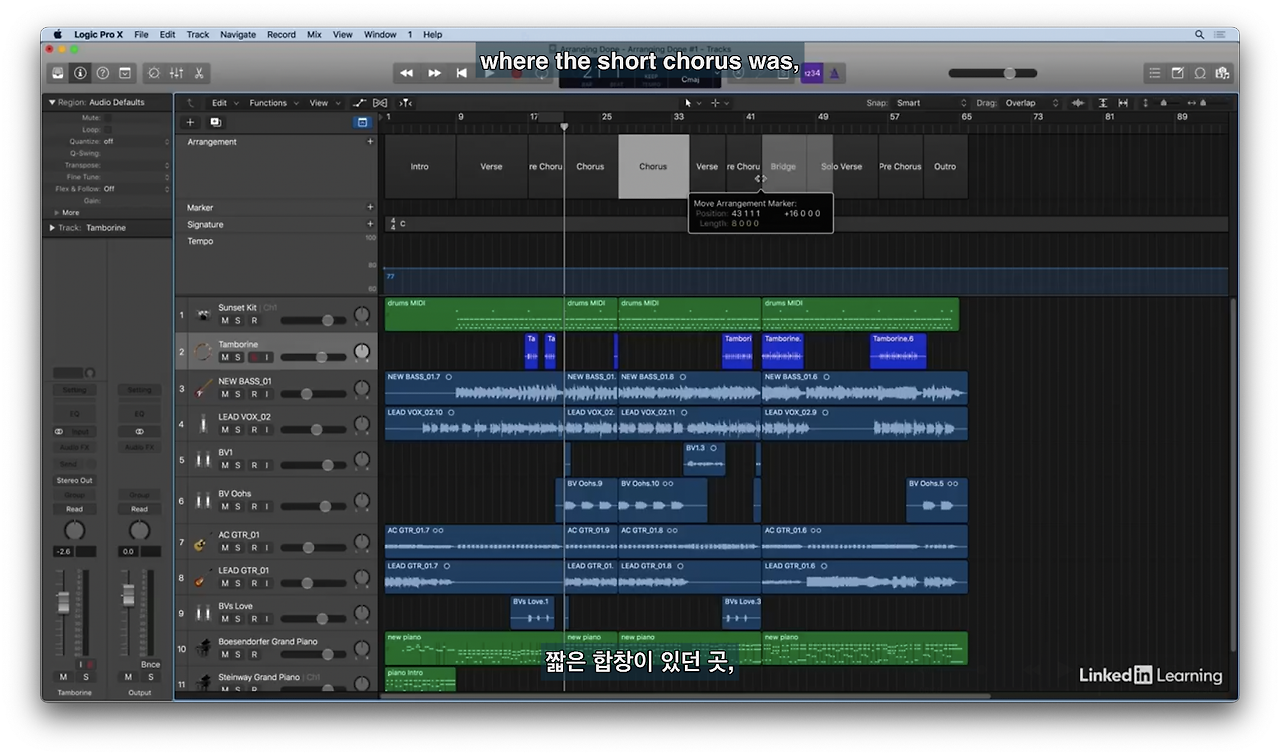The image size is (1280, 756).
Task: Open the media Browsers icon
Action: (x=1222, y=73)
